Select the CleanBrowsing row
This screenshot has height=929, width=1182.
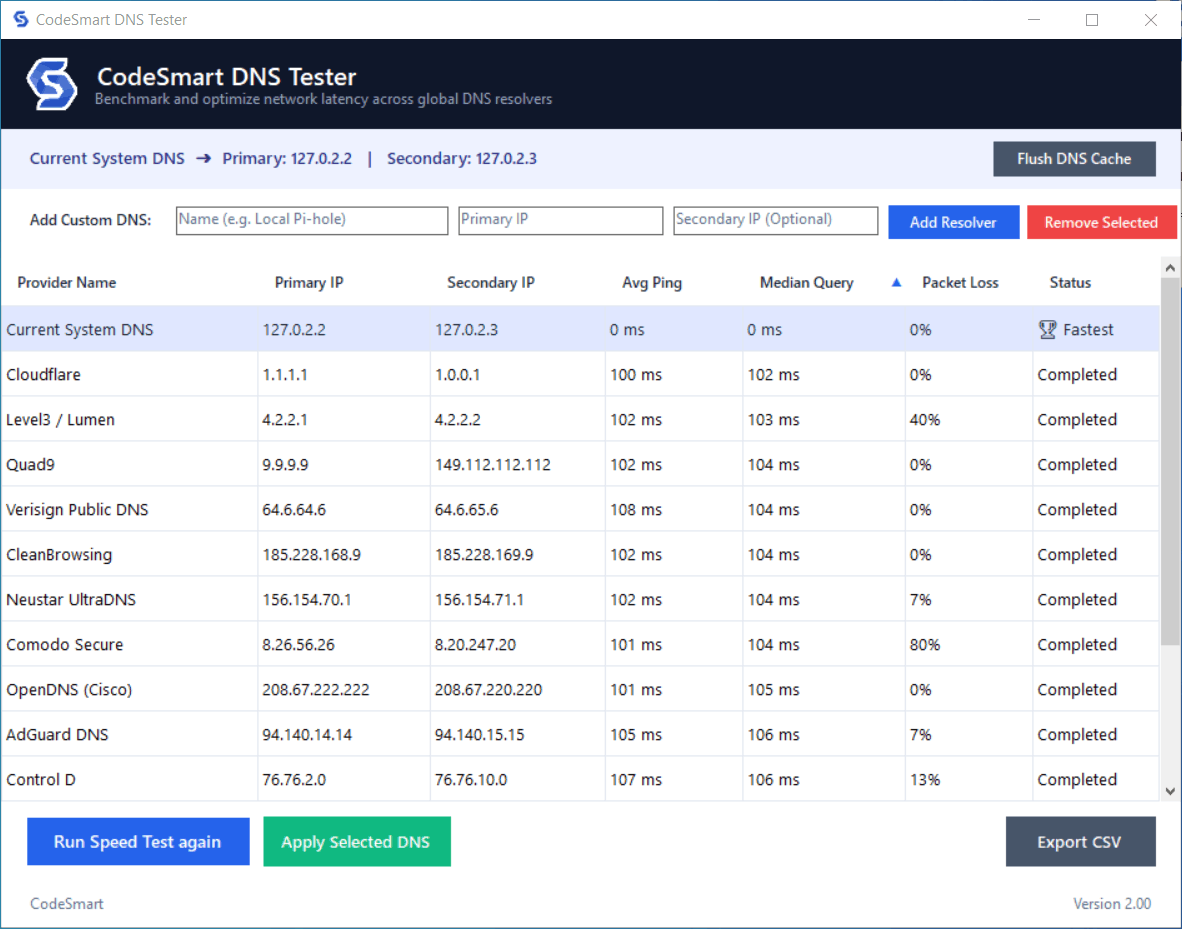(580, 555)
